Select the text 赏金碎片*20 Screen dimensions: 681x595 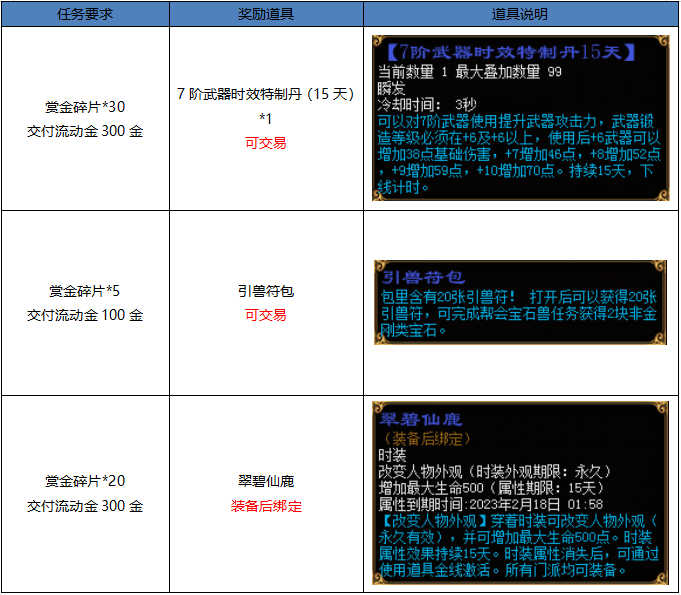pyautogui.click(x=85, y=481)
